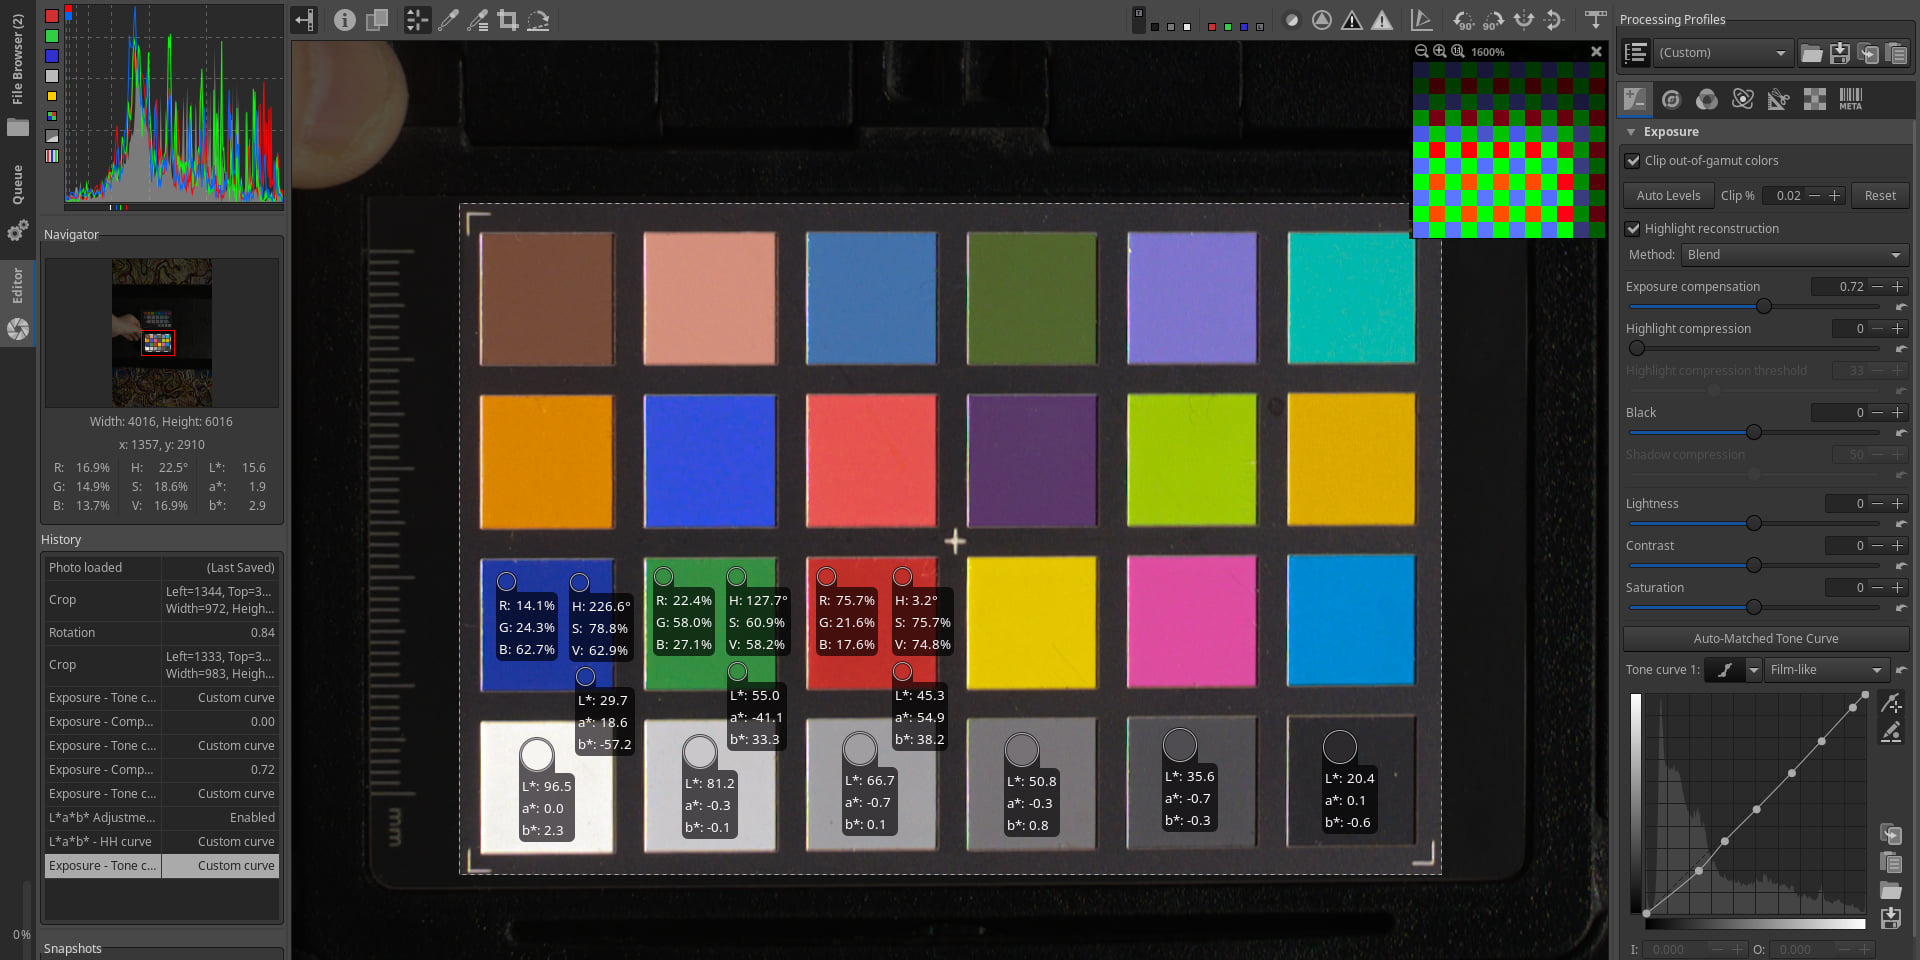This screenshot has height=960, width=1920.
Task: Rotate image 90 degrees right
Action: [1493, 20]
